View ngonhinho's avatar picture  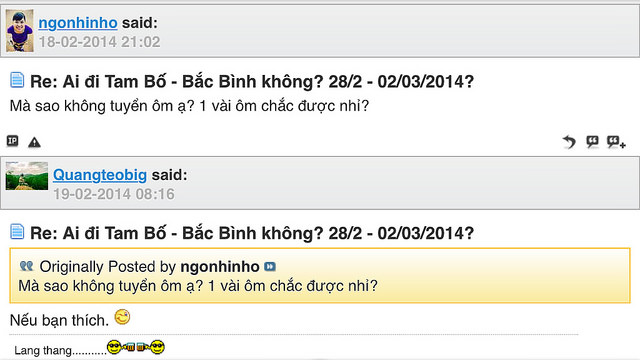(x=20, y=31)
